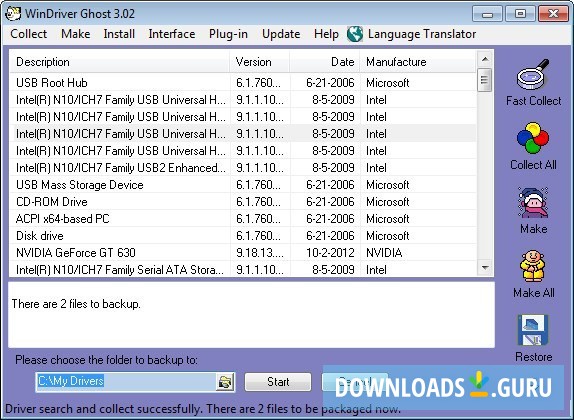Sort by Version column header
The height and width of the screenshot is (420, 574).
(260, 62)
